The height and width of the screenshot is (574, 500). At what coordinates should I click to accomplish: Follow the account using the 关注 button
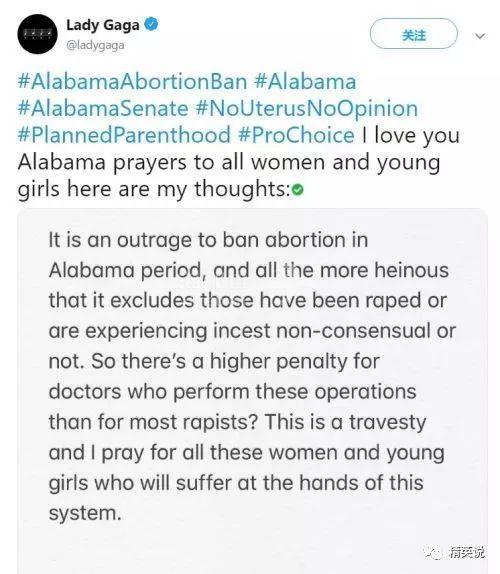(414, 34)
